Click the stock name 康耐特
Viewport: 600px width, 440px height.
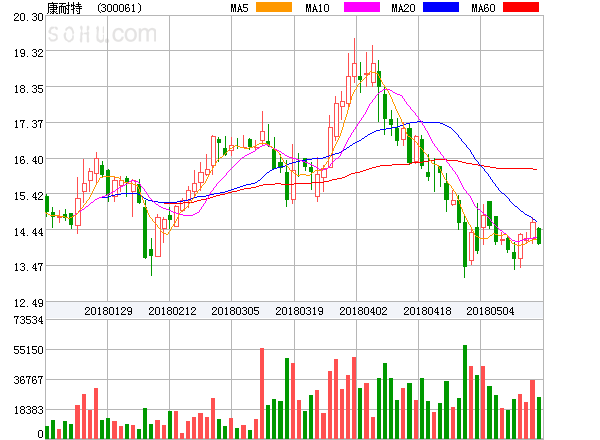coord(64,8)
